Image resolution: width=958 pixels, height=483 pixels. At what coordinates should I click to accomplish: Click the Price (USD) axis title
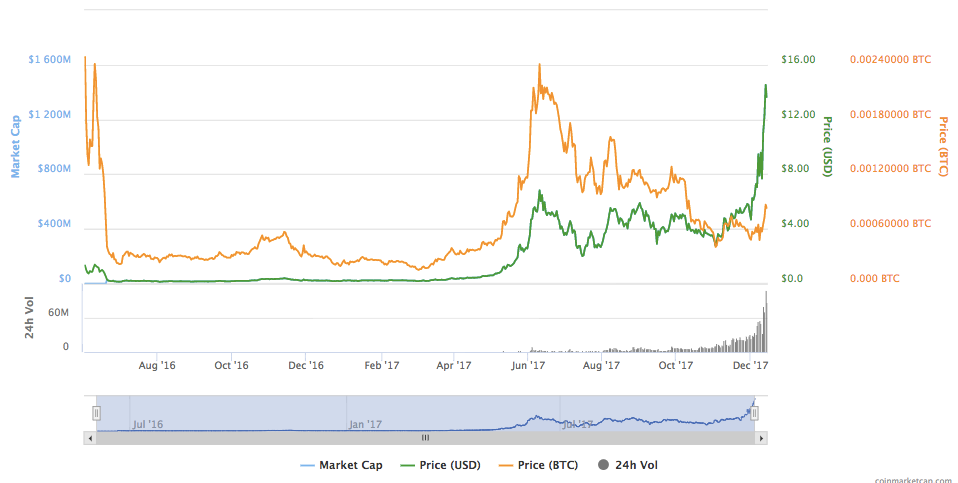click(827, 147)
